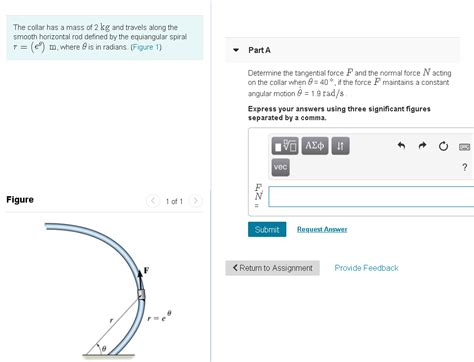This screenshot has width=474, height=362.
Task: Insert vector notation with vec button
Action: click(x=280, y=167)
